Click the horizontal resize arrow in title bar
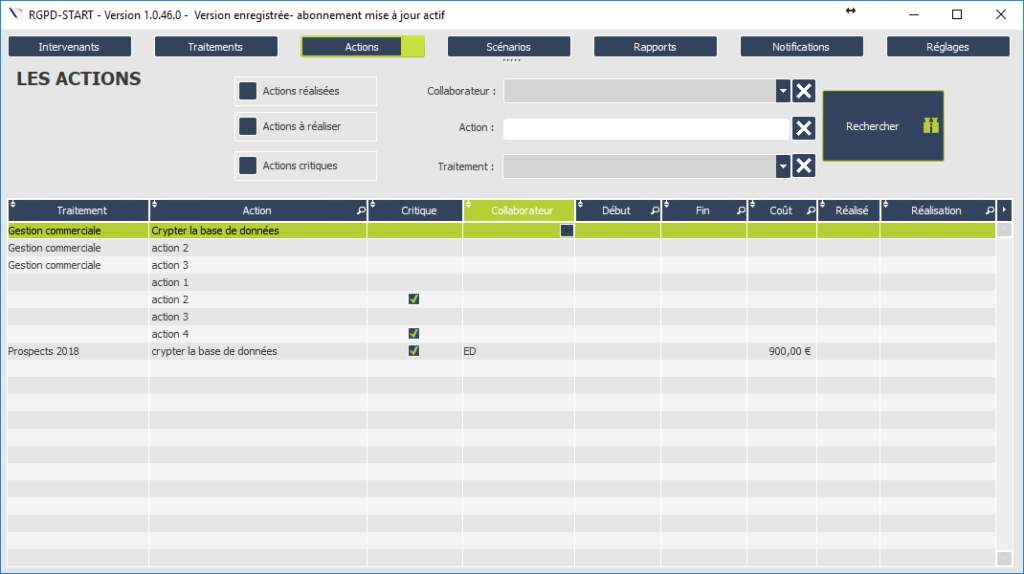The width and height of the screenshot is (1024, 574). point(850,10)
